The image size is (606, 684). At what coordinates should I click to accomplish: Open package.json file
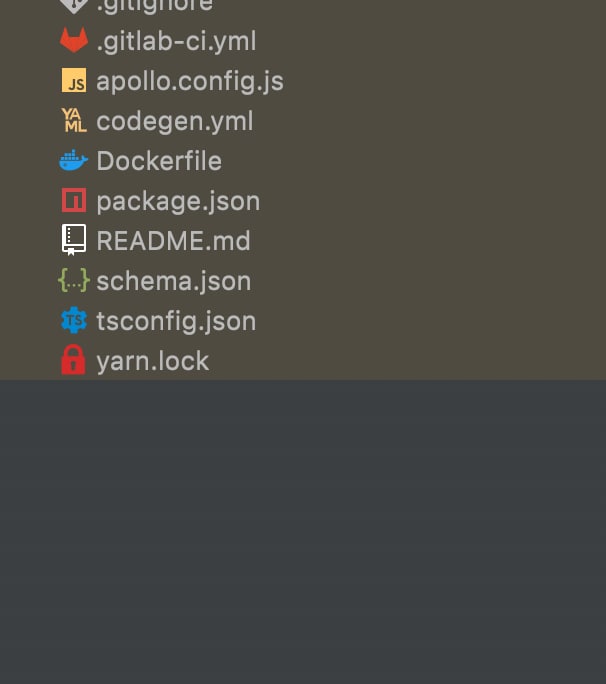tap(178, 201)
